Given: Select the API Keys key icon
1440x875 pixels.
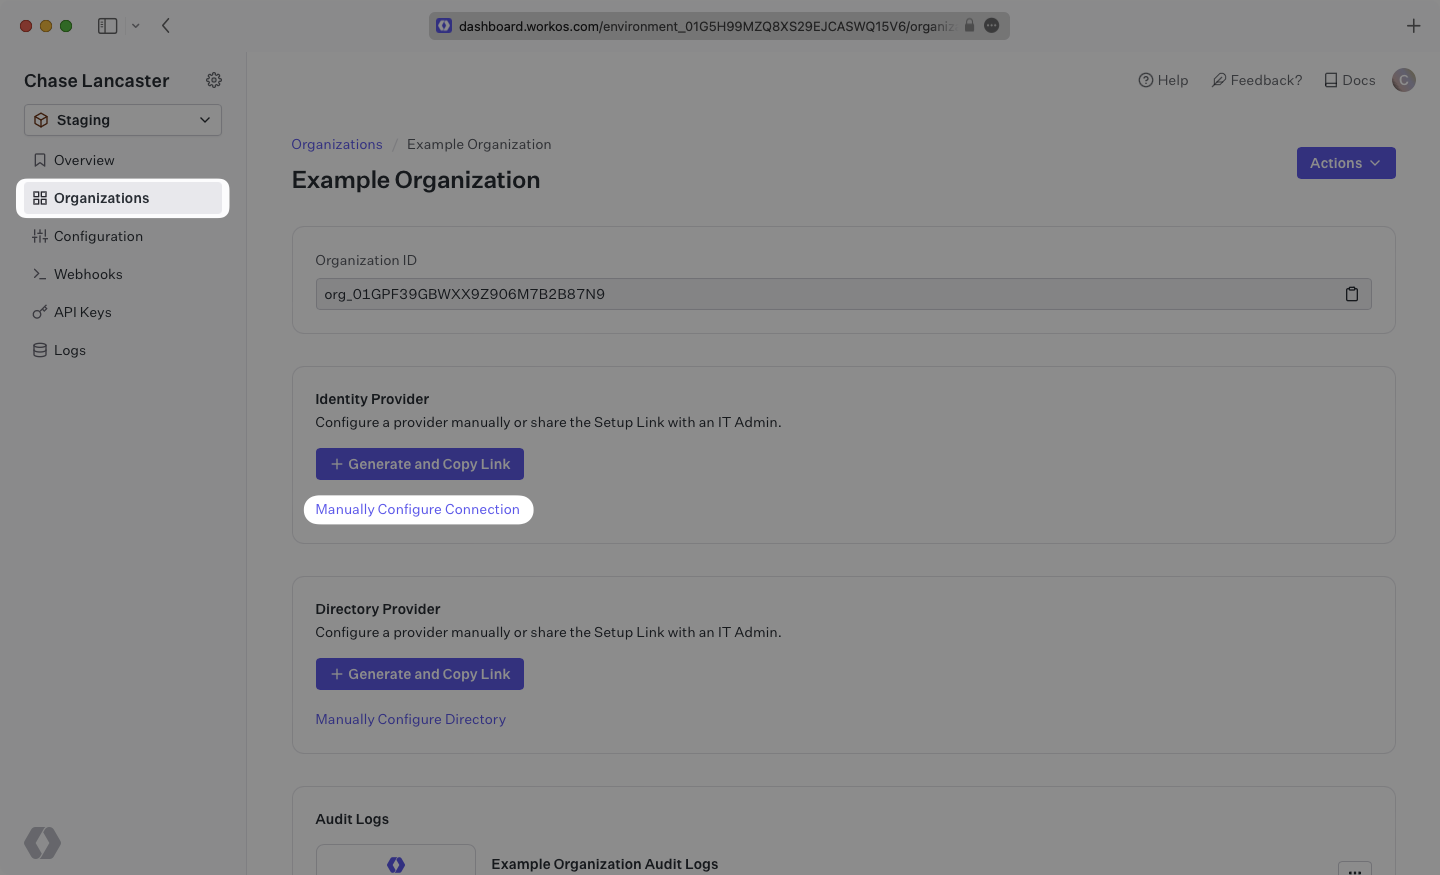Looking at the screenshot, I should [x=40, y=311].
